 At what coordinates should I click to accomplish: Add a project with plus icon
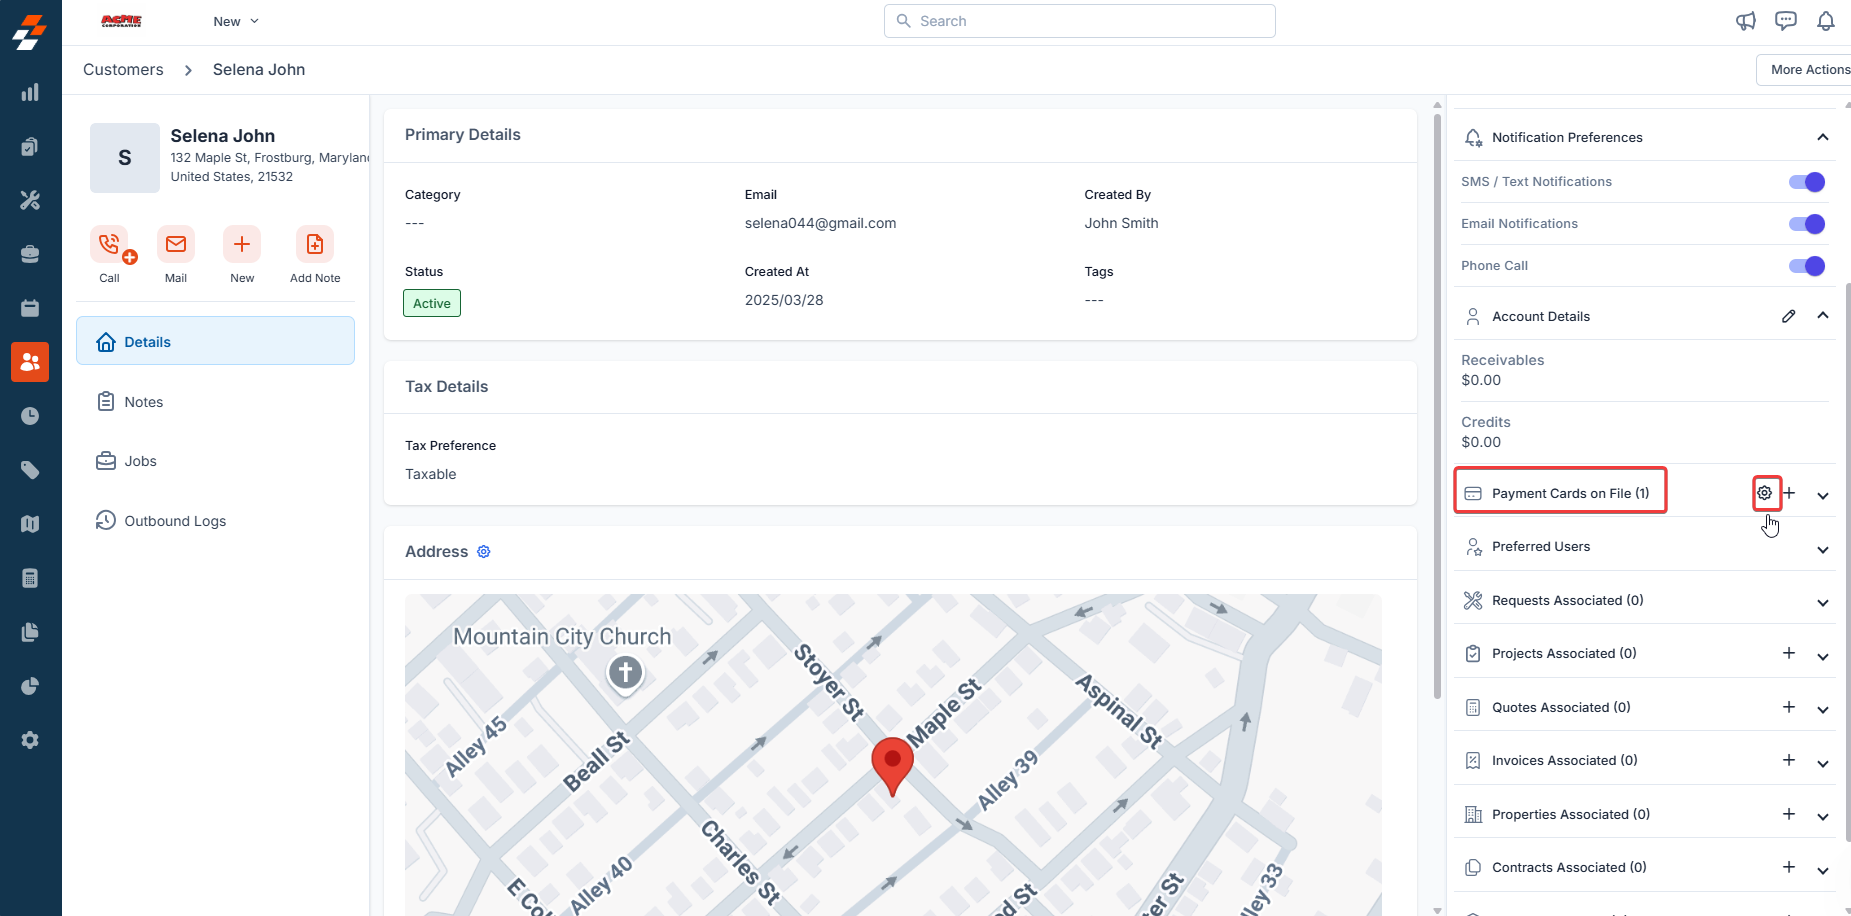coord(1789,653)
